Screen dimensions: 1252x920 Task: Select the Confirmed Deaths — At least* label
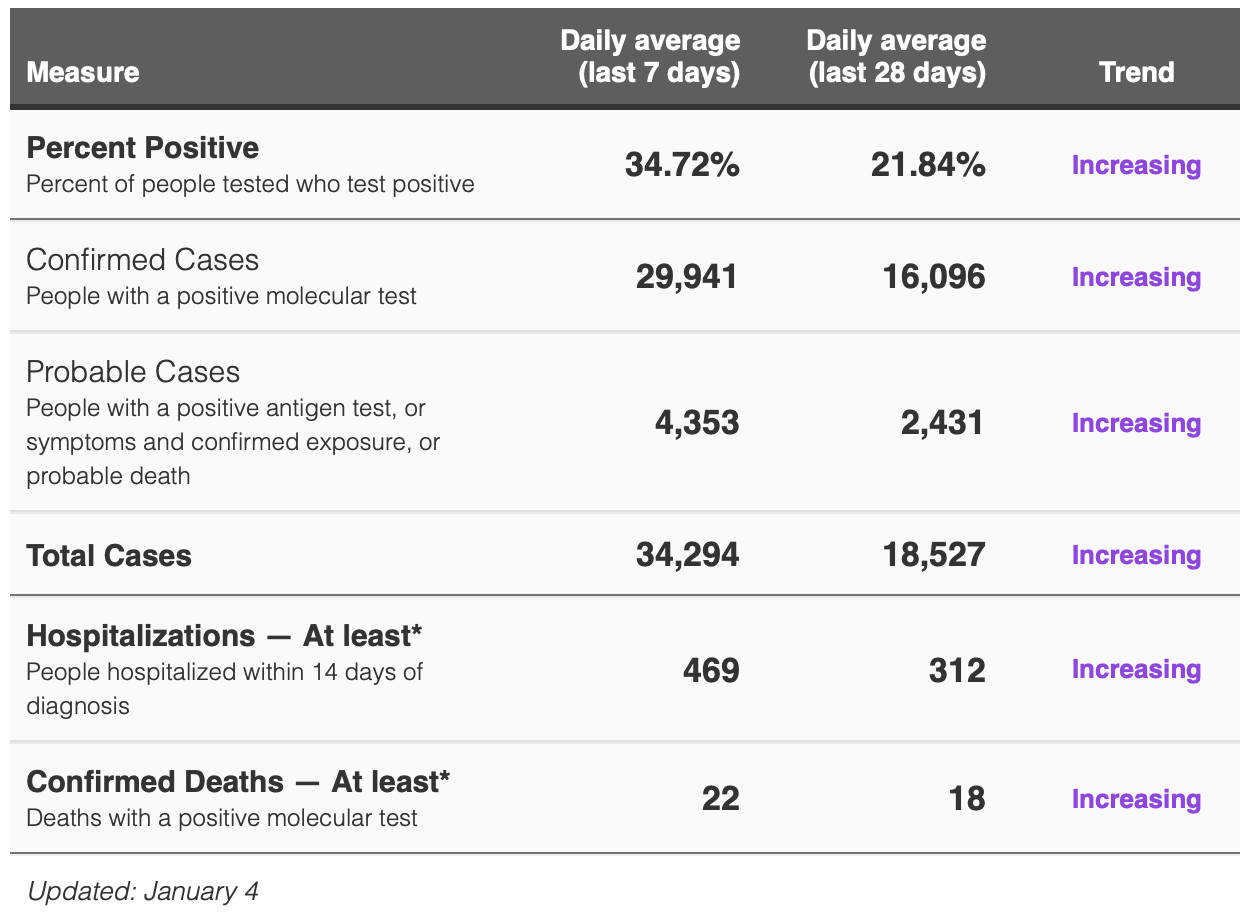pyautogui.click(x=238, y=781)
